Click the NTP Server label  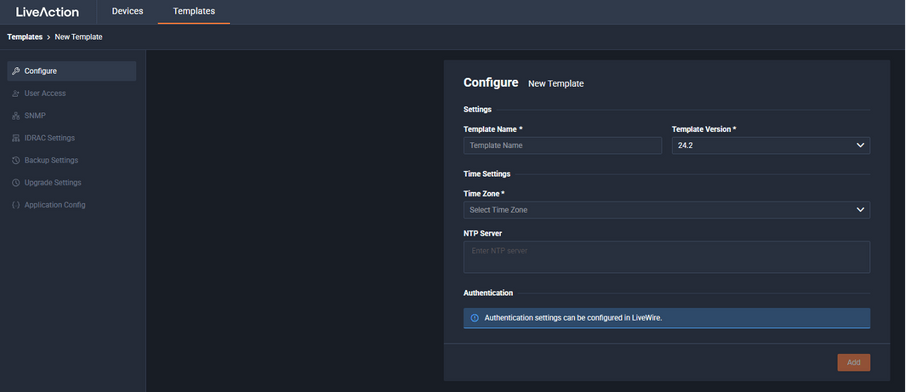tap(482, 234)
